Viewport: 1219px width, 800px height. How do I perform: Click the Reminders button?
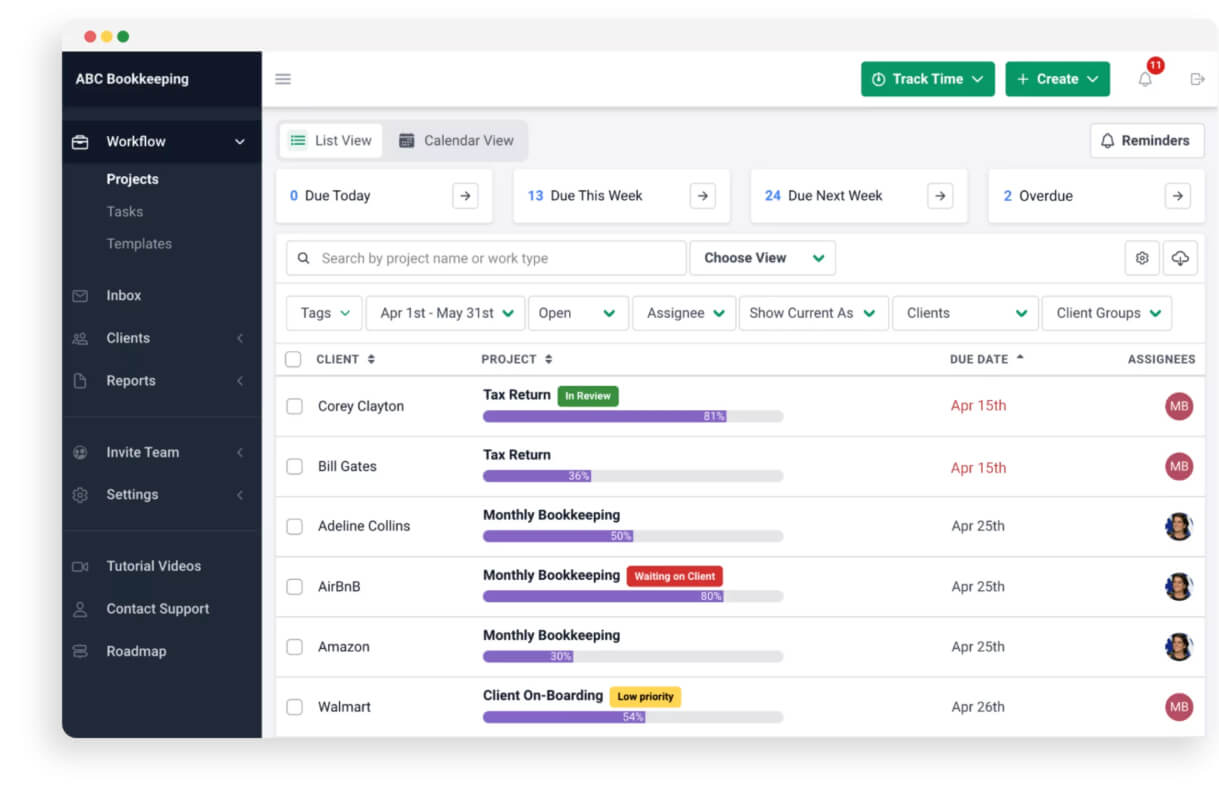[x=1146, y=141]
